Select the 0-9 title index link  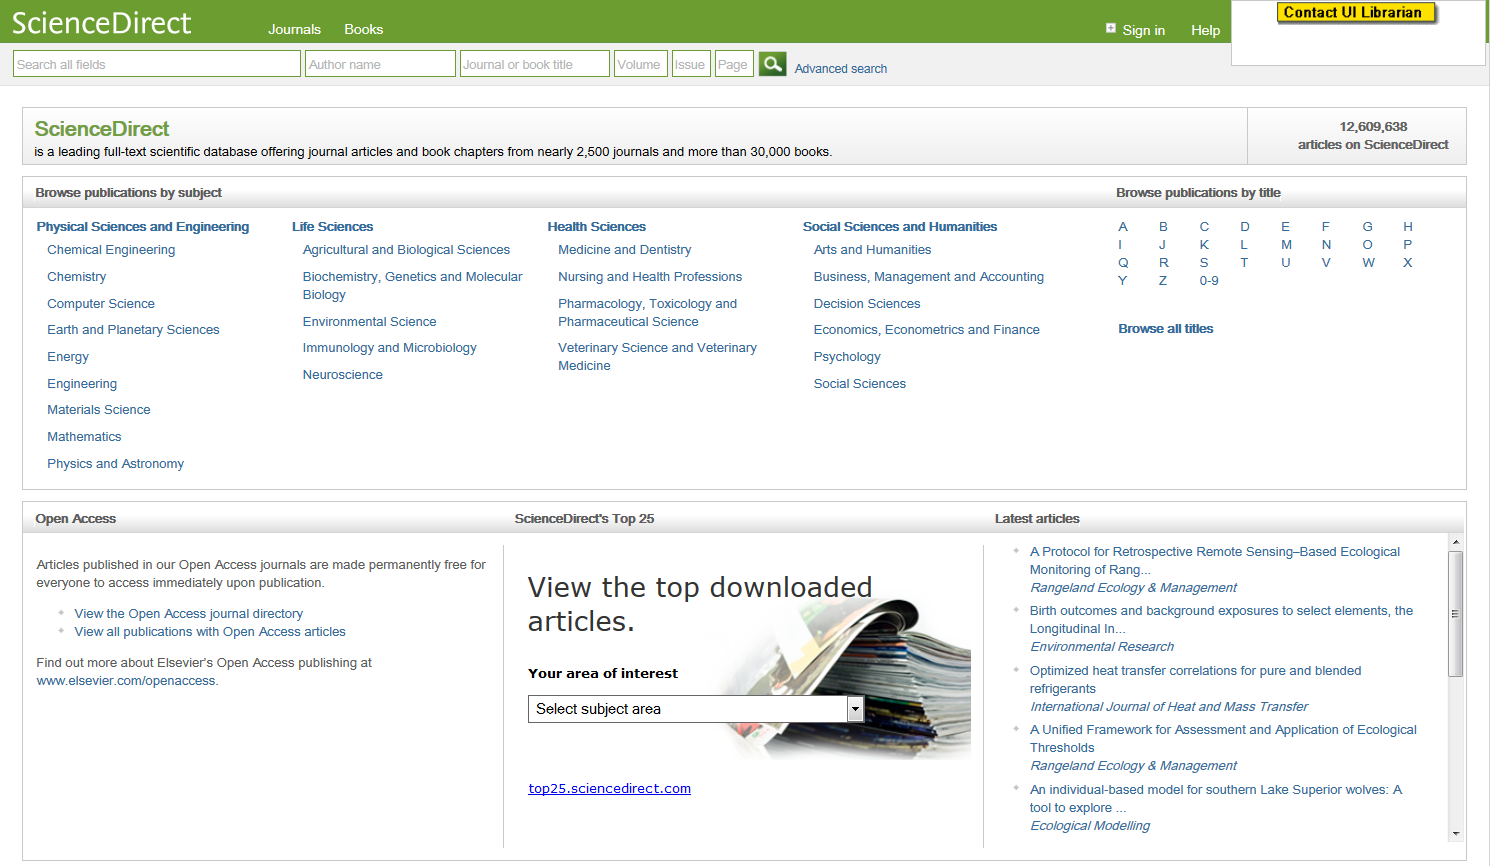tap(1208, 281)
